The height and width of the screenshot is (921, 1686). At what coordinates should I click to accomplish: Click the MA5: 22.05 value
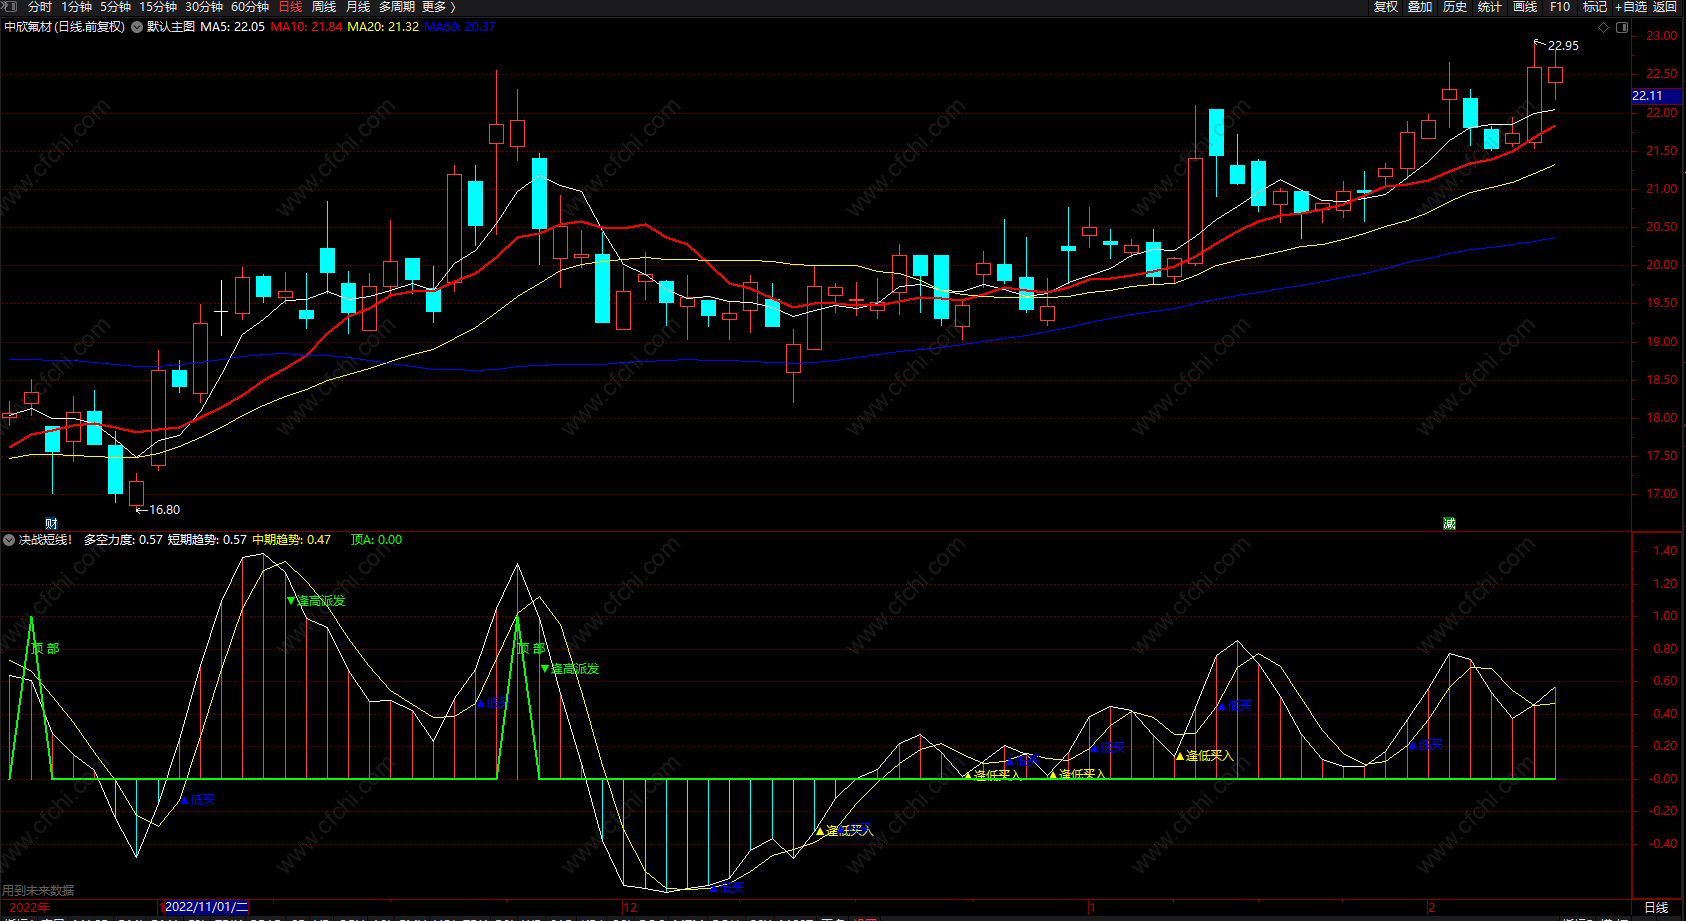[x=232, y=27]
